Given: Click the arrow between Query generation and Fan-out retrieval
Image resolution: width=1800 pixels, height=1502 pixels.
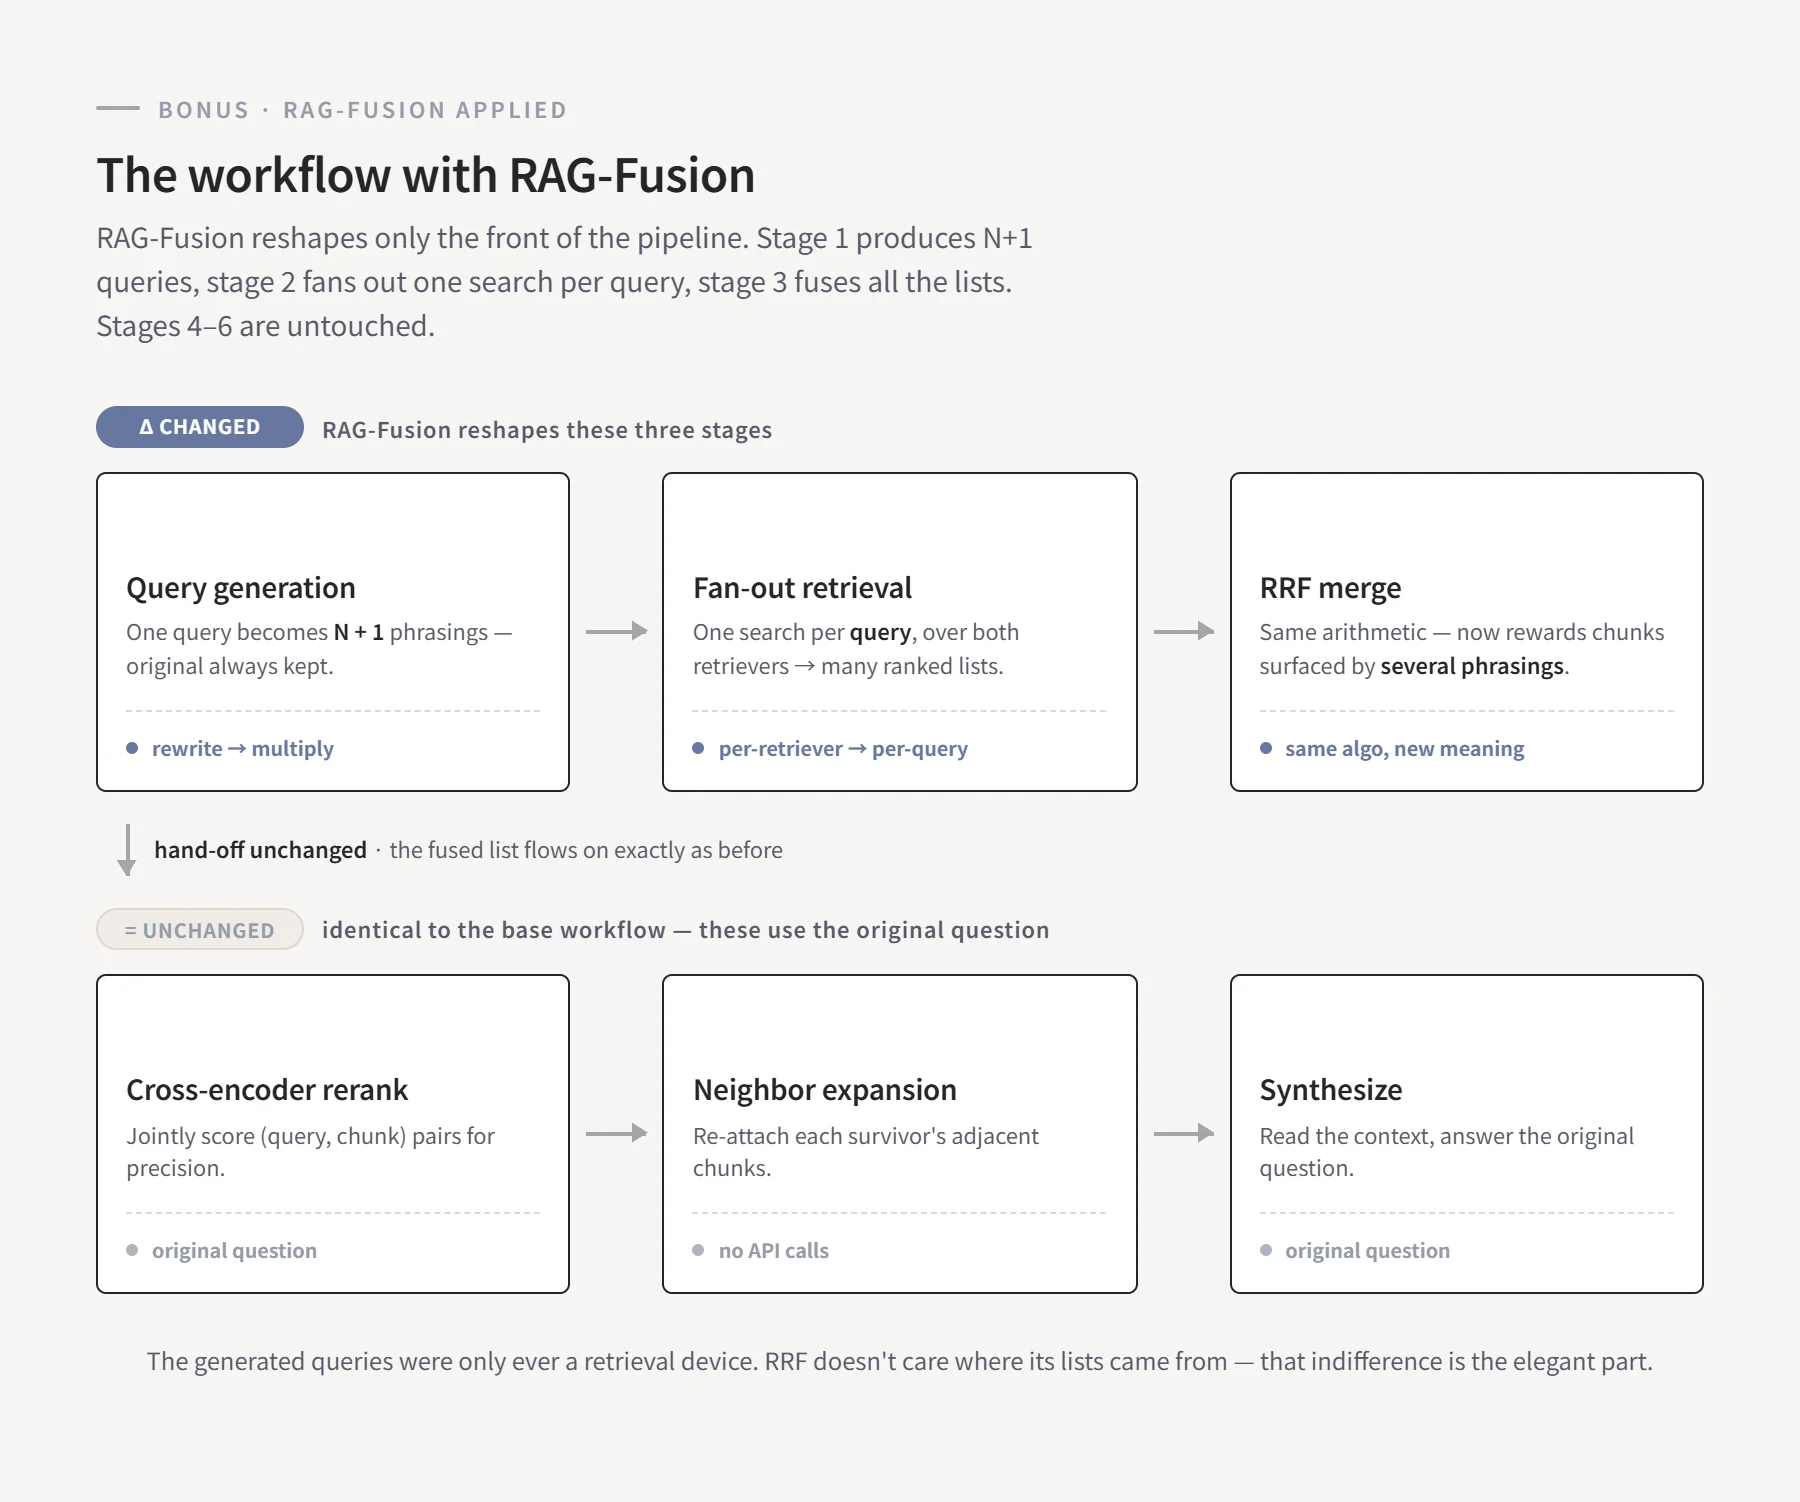Looking at the screenshot, I should 617,631.
